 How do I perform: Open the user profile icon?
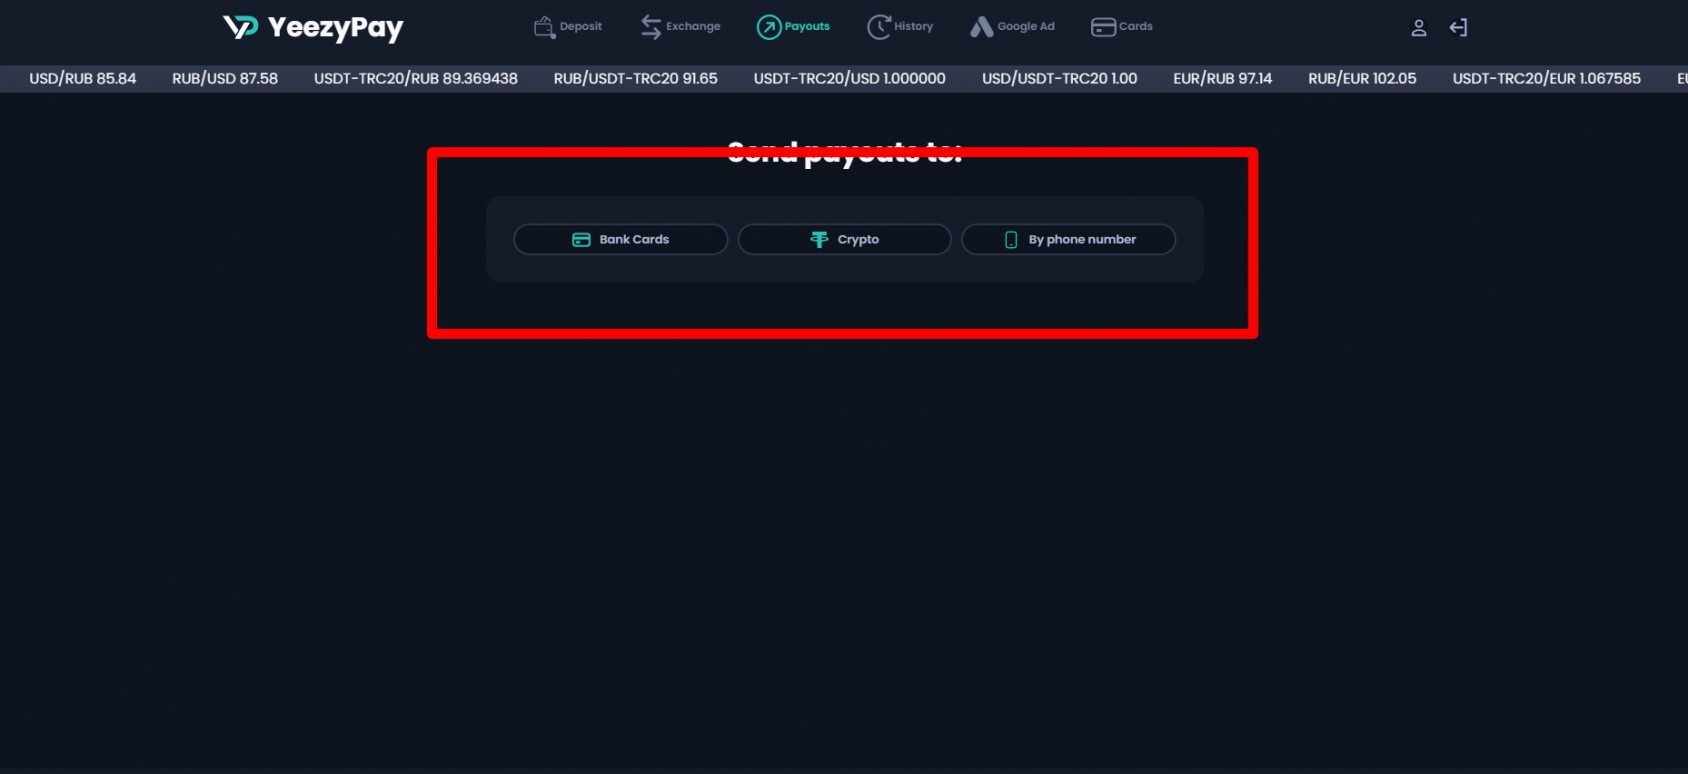[x=1418, y=28]
